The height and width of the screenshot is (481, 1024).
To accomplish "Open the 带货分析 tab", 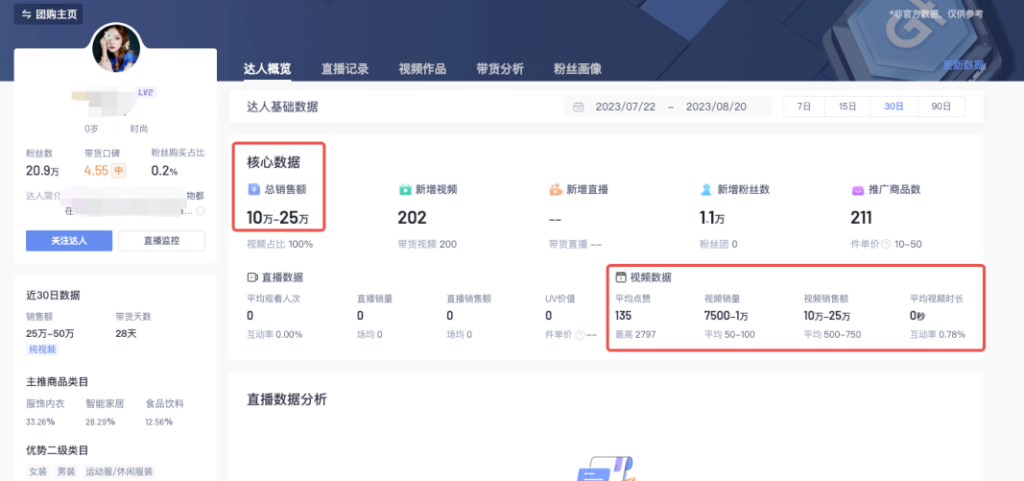I will coord(500,69).
